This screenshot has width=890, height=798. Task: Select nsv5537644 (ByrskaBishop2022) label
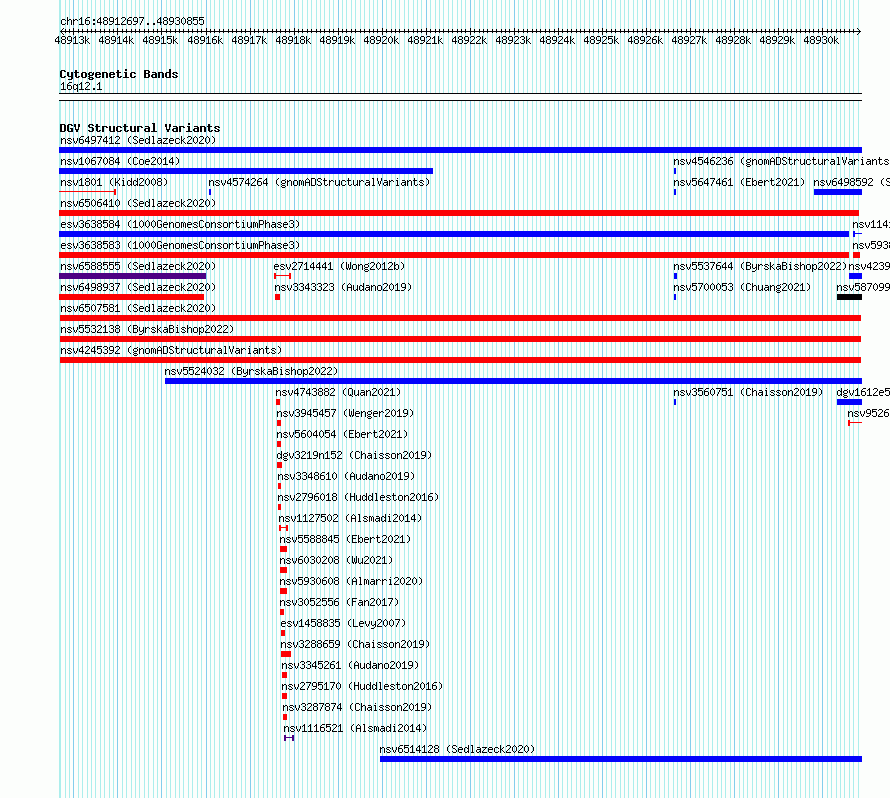pyautogui.click(x=760, y=266)
